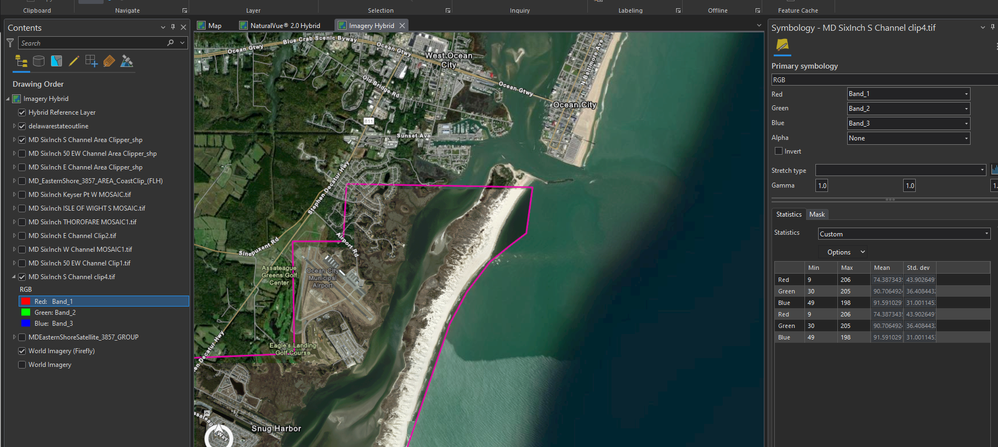Open the Statistics Custom dropdown
Screen dimensions: 998x447
904,234
